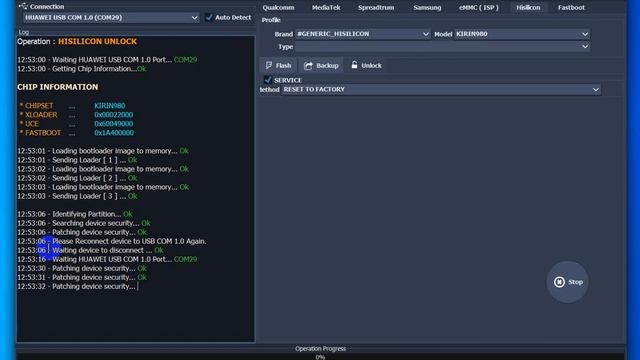Open the Qualcomm tab
640x360 pixels.
(278, 7)
